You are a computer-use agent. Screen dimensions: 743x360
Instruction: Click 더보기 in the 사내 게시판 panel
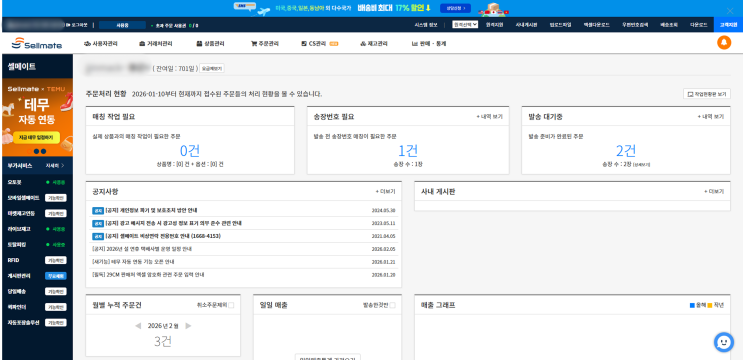tap(714, 192)
